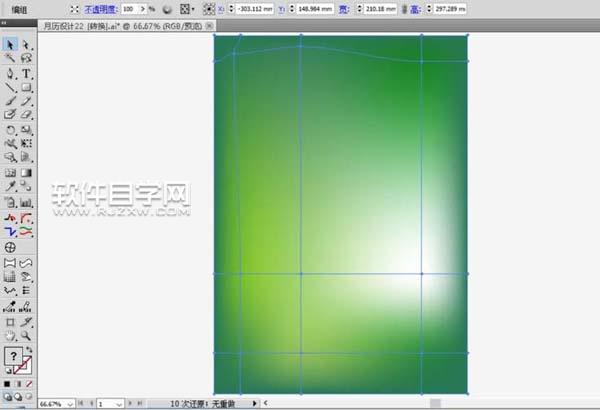
Task: Close the 月历设计22 document tab
Action: 209,26
